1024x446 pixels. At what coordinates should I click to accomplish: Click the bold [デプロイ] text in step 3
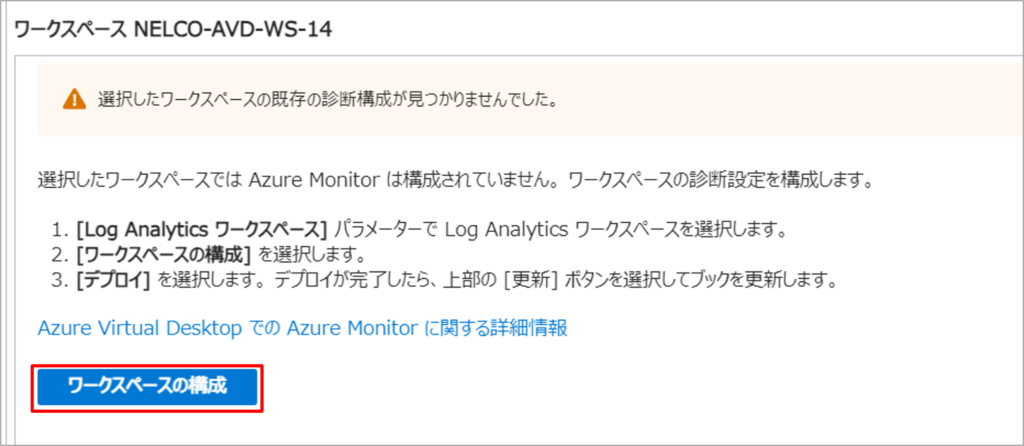click(x=113, y=279)
